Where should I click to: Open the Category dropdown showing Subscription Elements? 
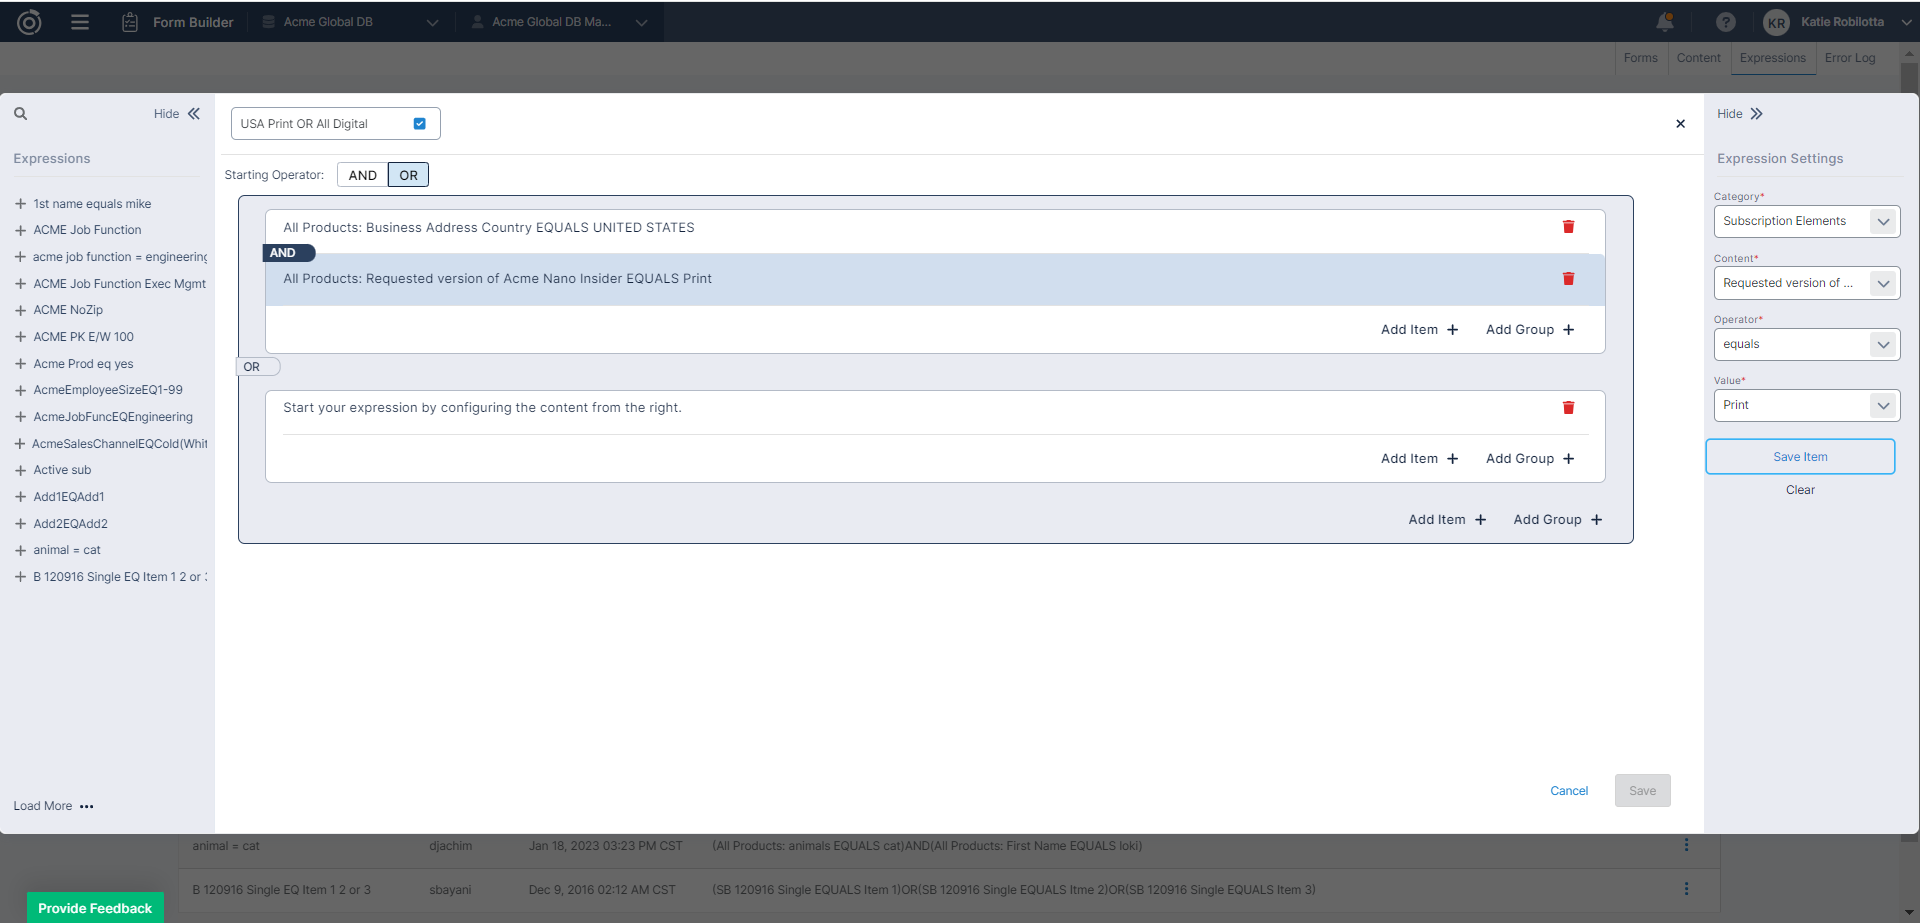click(x=1806, y=221)
